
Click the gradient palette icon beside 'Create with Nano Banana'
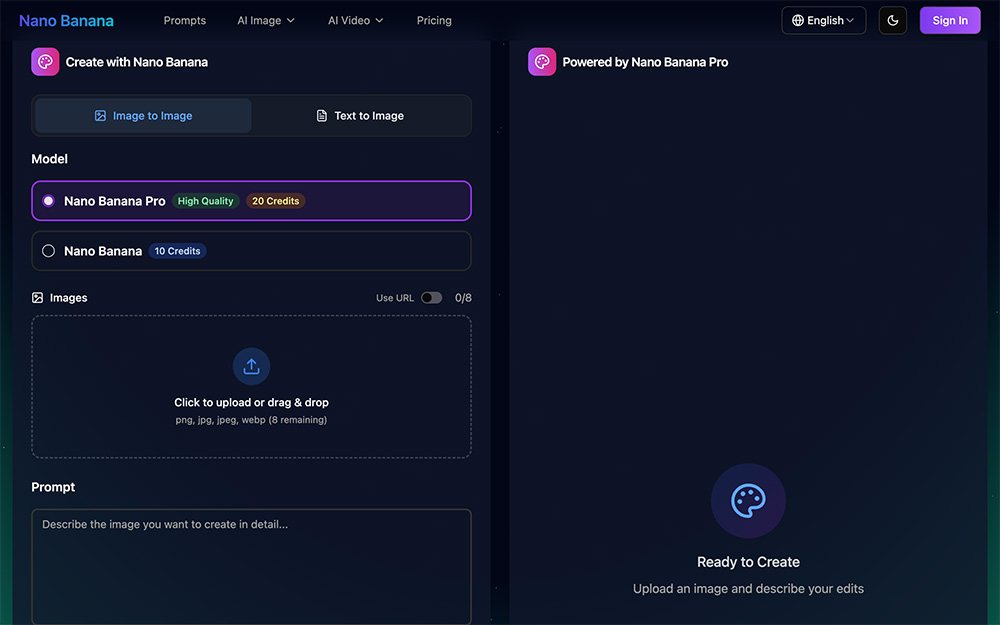coord(45,61)
